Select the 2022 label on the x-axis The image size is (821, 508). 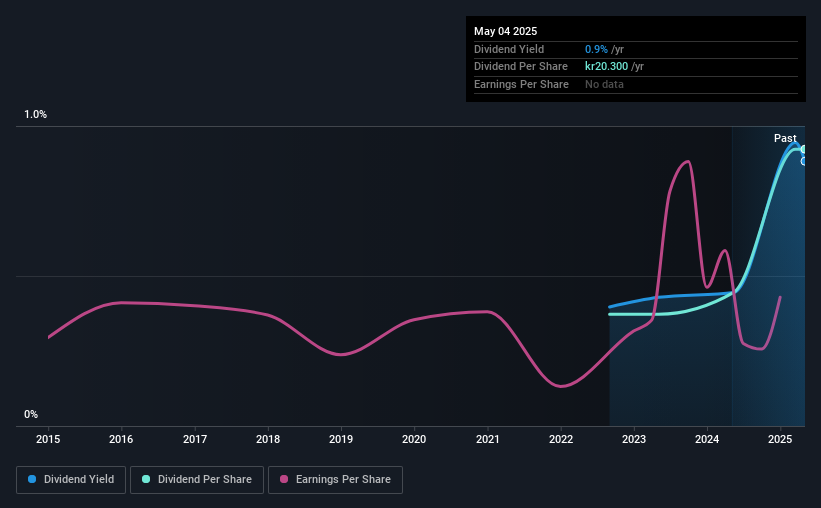(561, 439)
